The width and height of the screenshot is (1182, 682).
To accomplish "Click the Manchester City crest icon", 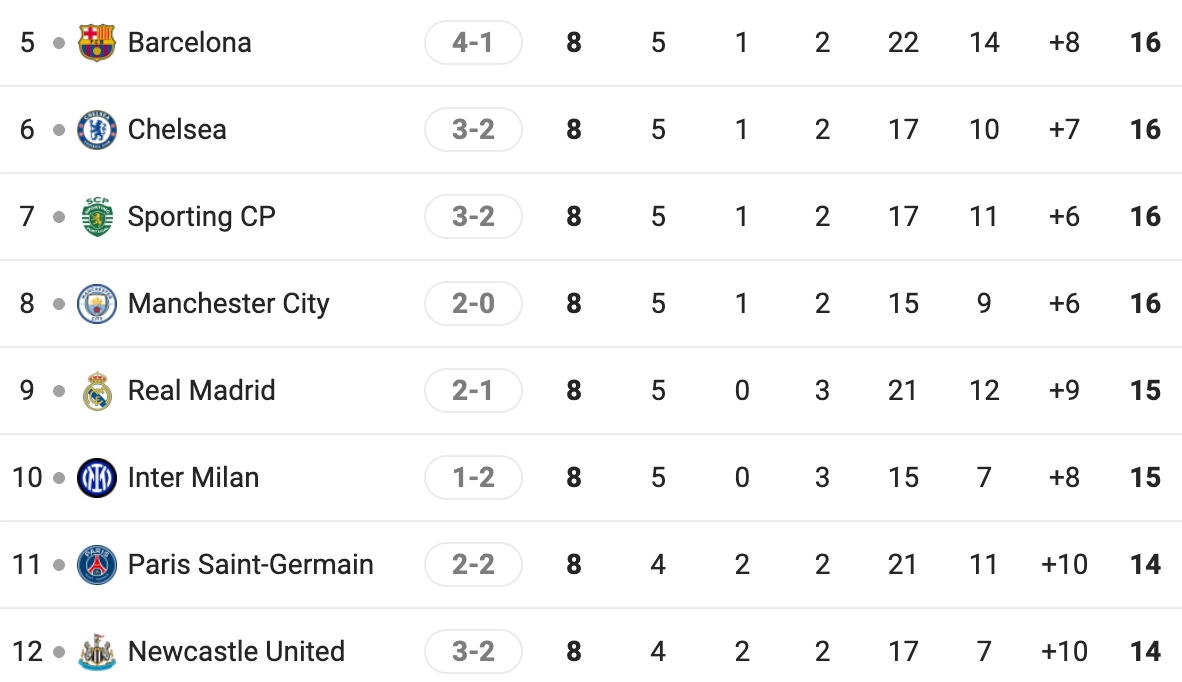I will [x=97, y=304].
